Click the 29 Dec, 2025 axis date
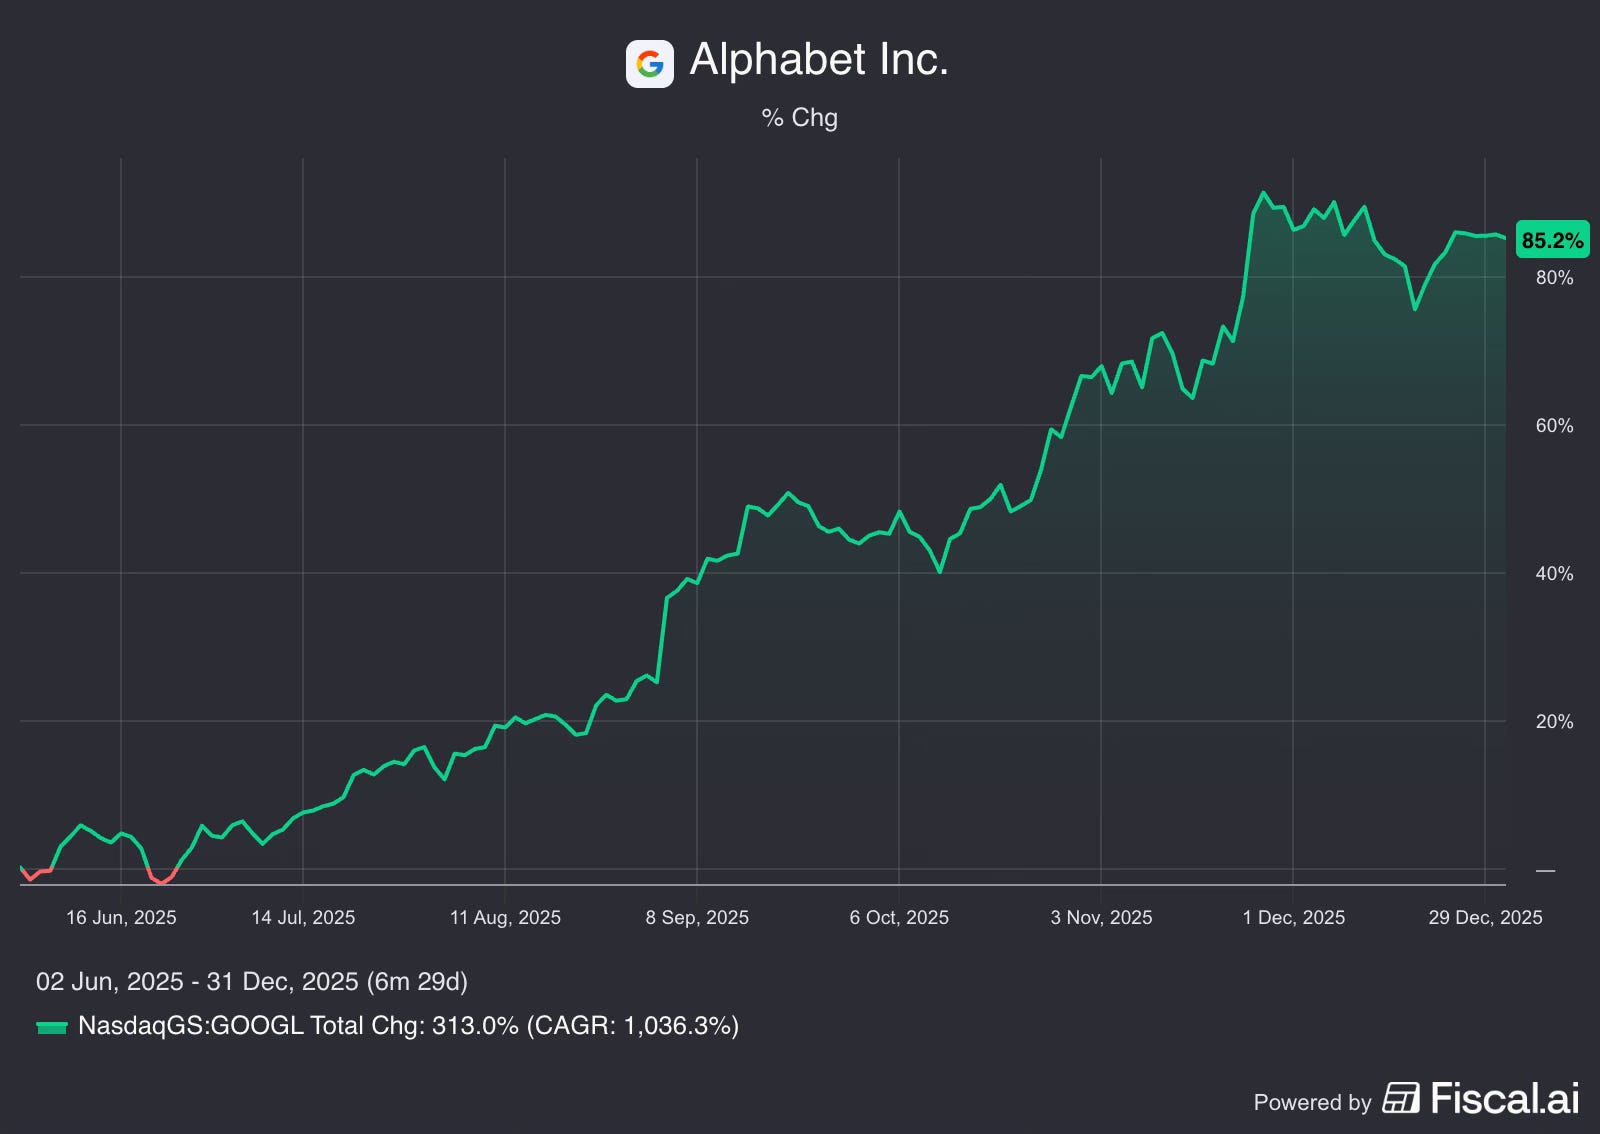Image resolution: width=1600 pixels, height=1134 pixels. tap(1485, 918)
